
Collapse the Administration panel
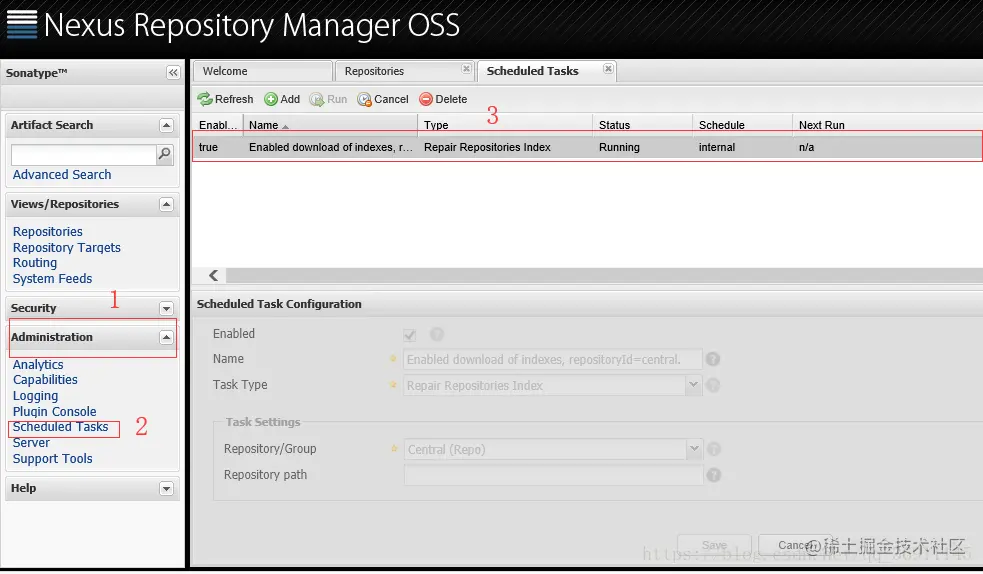click(x=167, y=338)
